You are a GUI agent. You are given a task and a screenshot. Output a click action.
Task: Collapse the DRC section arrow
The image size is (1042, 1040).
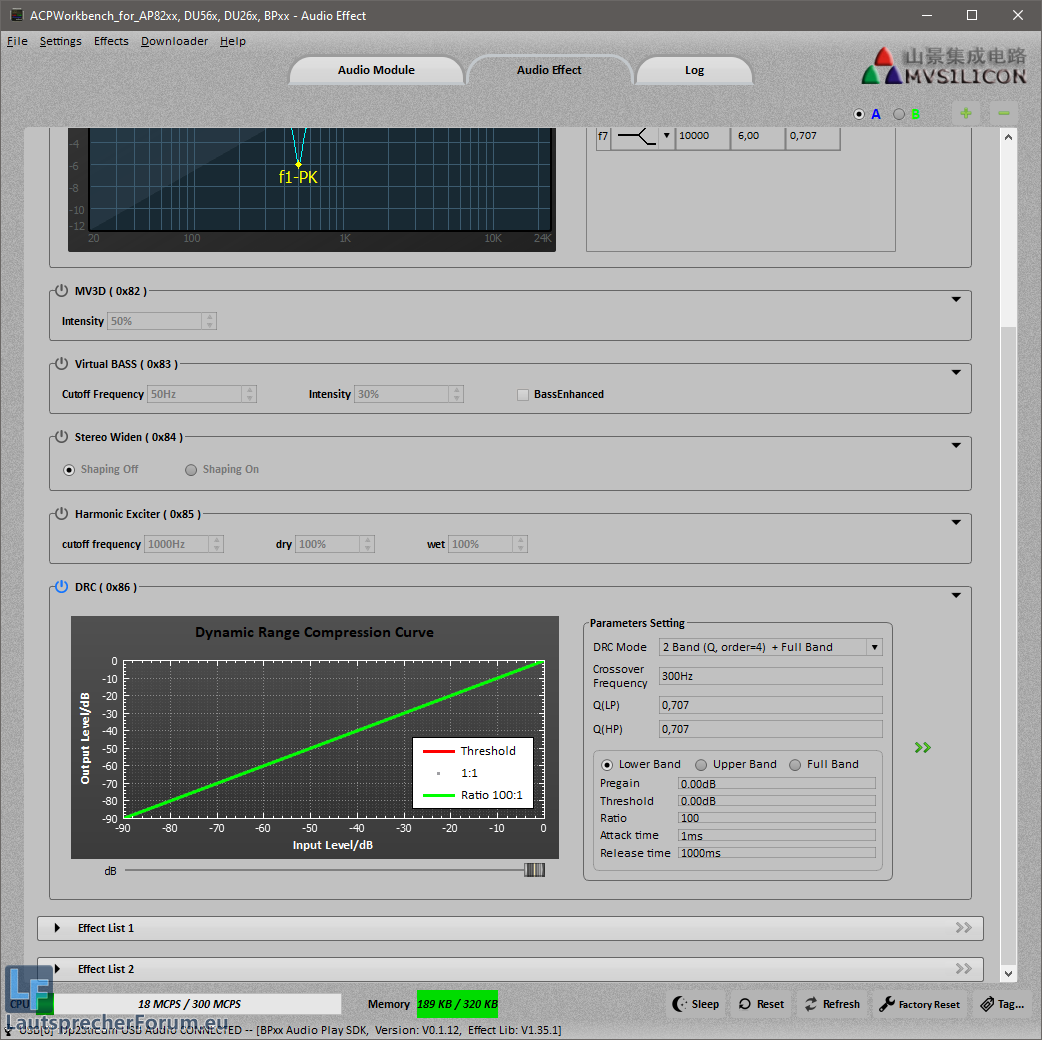pos(956,595)
